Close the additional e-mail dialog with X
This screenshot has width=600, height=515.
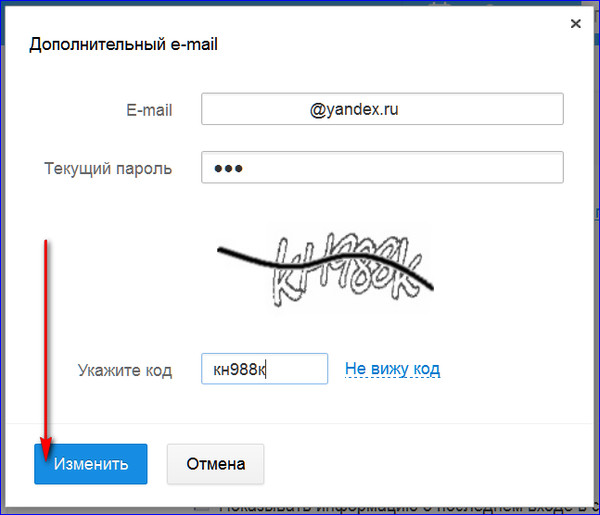(574, 21)
